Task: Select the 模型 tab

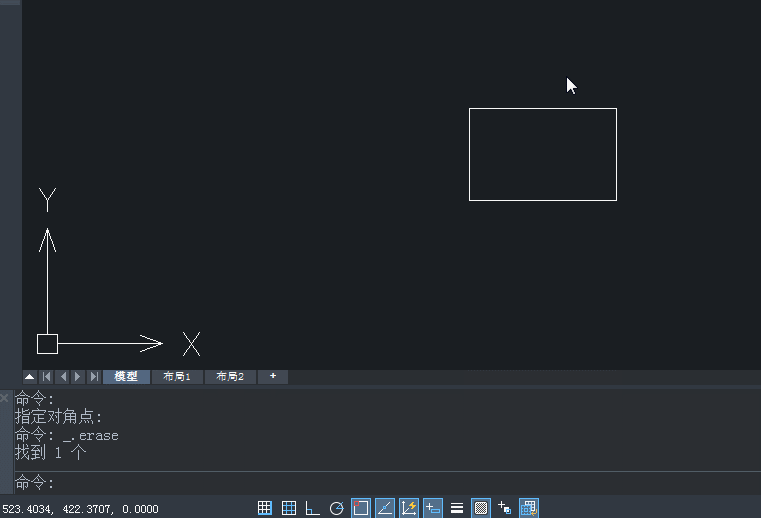Action: pos(126,377)
